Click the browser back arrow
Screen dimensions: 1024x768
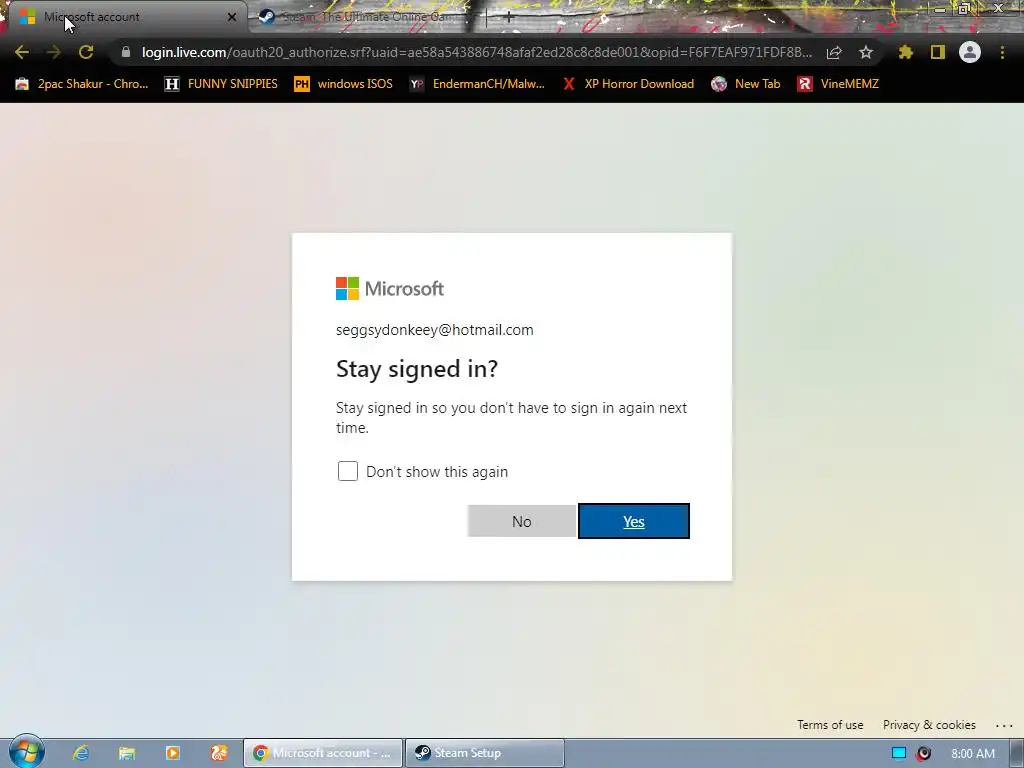point(22,52)
